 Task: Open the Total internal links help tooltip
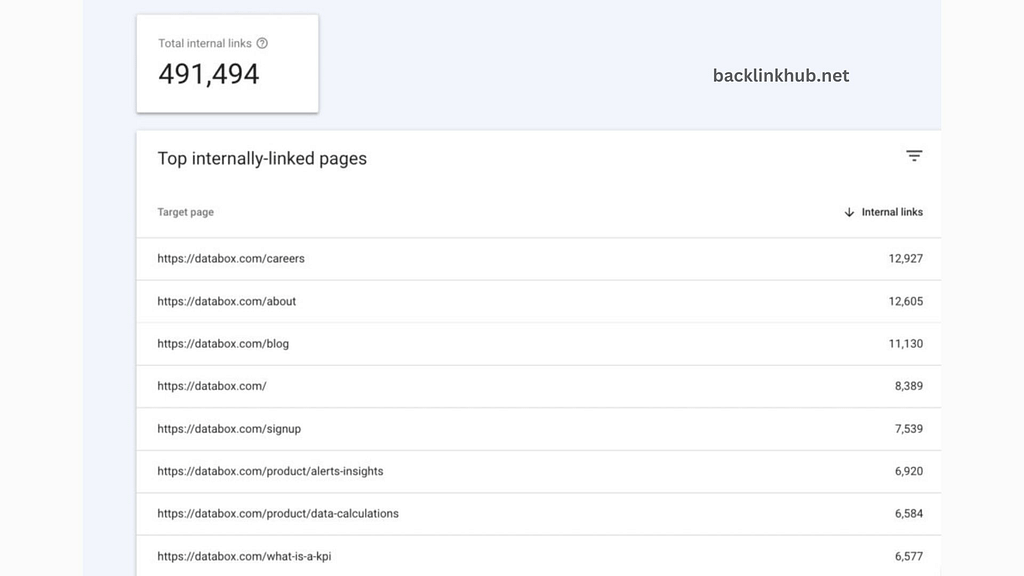pos(262,43)
